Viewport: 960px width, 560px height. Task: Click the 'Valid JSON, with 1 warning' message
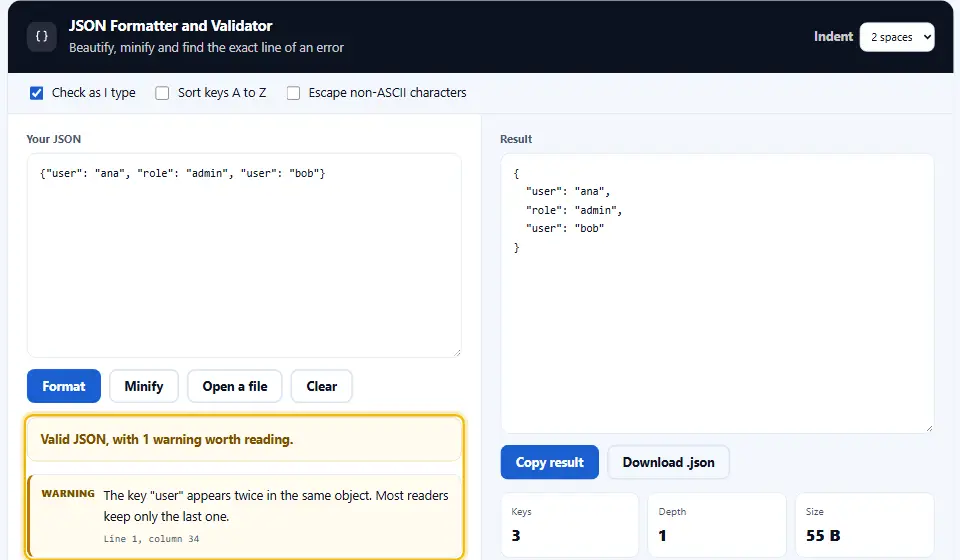pos(167,439)
